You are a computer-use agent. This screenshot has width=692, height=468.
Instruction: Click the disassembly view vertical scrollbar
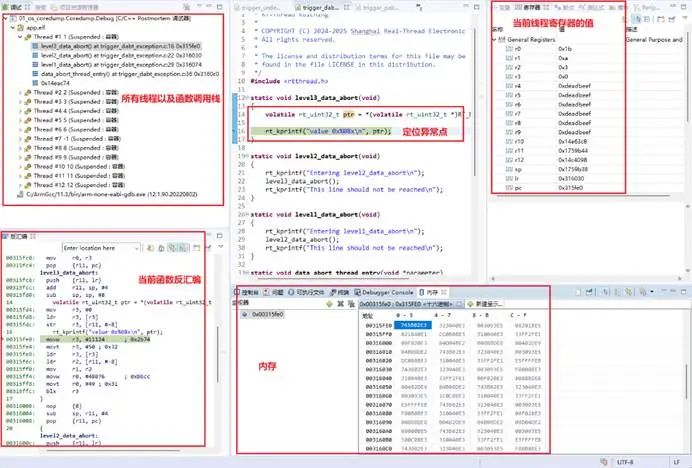point(217,355)
